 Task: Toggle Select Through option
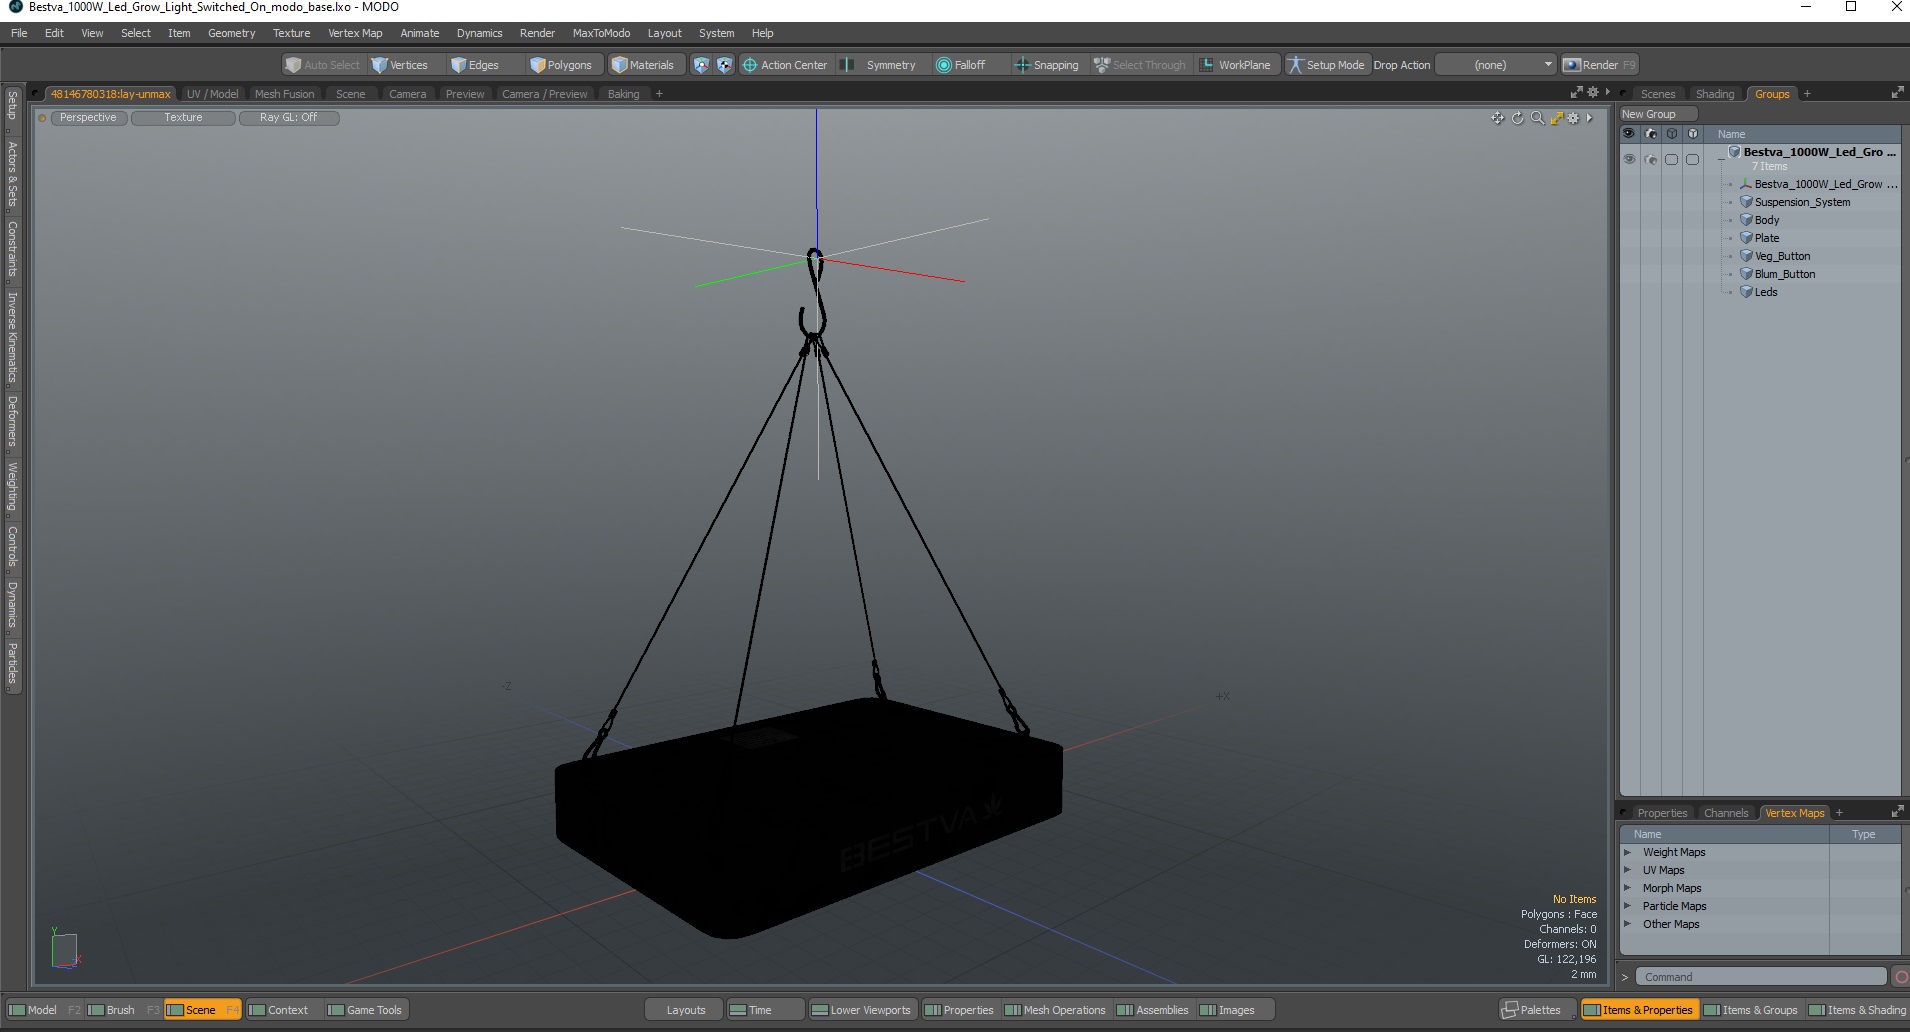pyautogui.click(x=1140, y=65)
